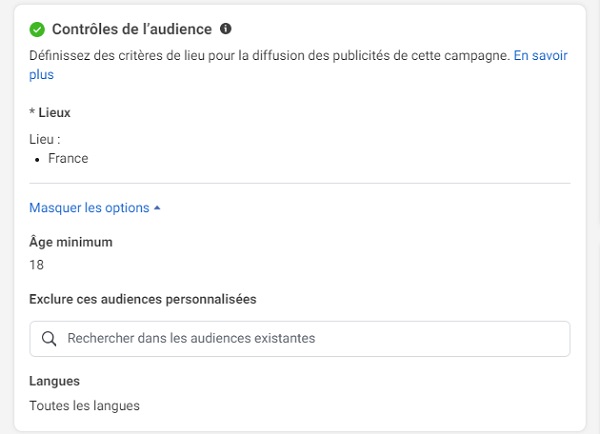The image size is (600, 434).
Task: Click the magnifying glass search icon
Action: pos(48,339)
